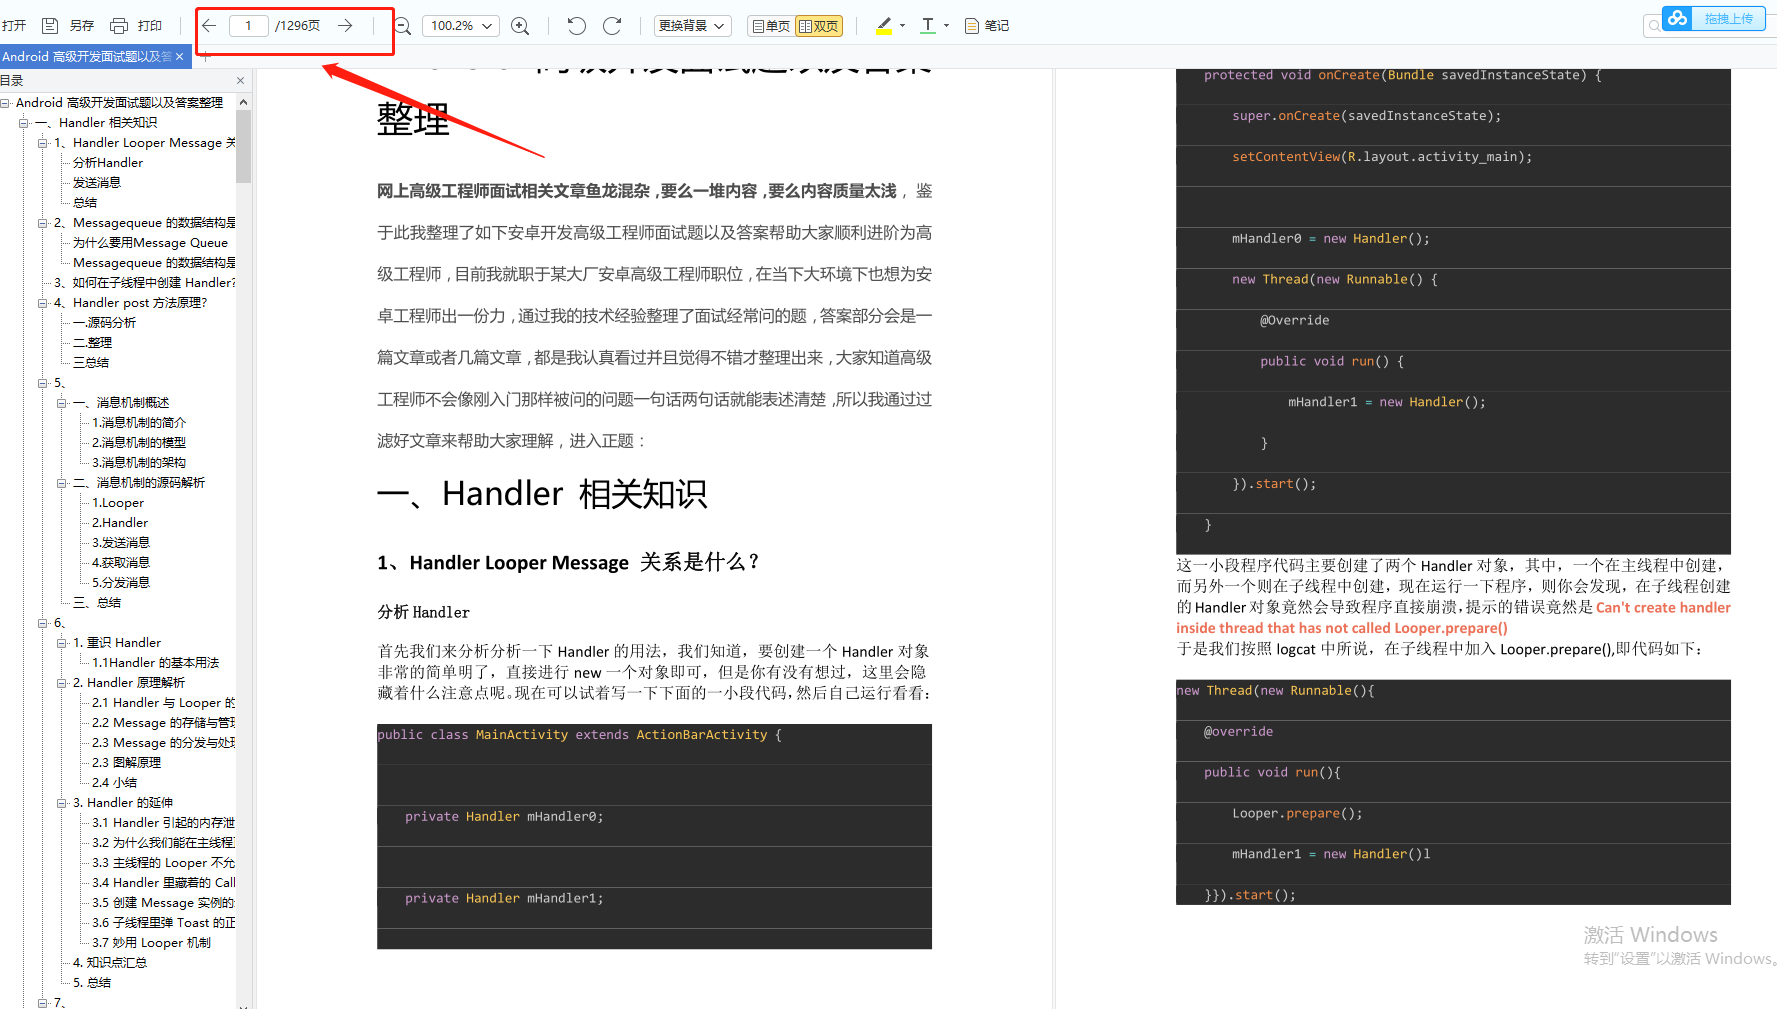The width and height of the screenshot is (1777, 1009).
Task: Select 一.源码分析 outline entry
Action: pyautogui.click(x=104, y=322)
